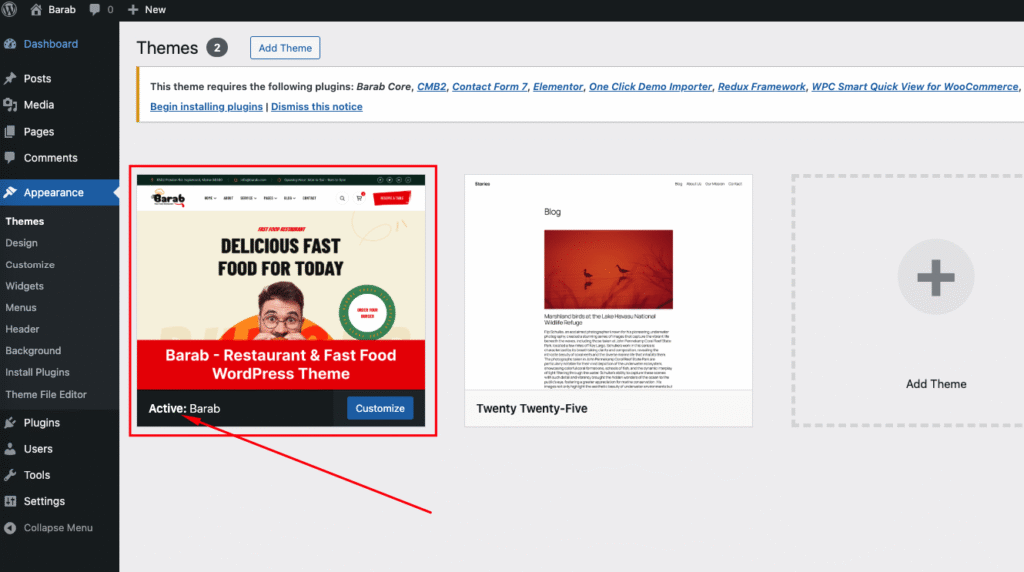The width and height of the screenshot is (1024, 572).
Task: Click the theme count badge 2
Action: (x=217, y=48)
